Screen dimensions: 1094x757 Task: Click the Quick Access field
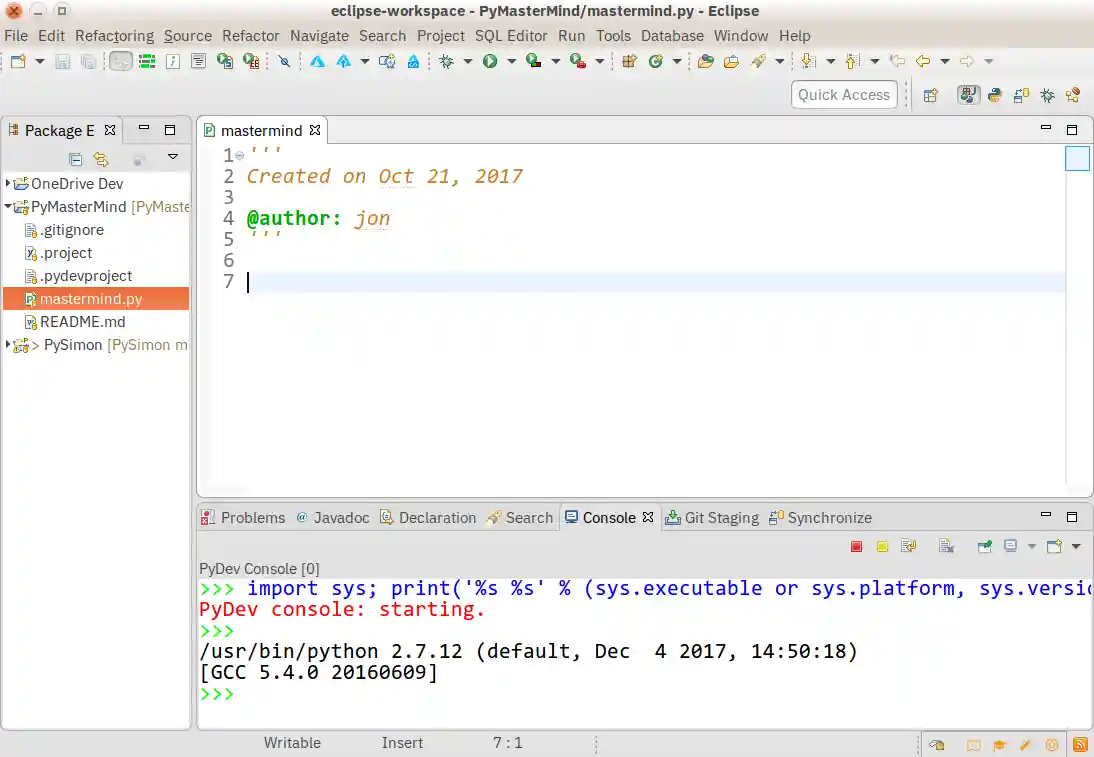pyautogui.click(x=843, y=94)
